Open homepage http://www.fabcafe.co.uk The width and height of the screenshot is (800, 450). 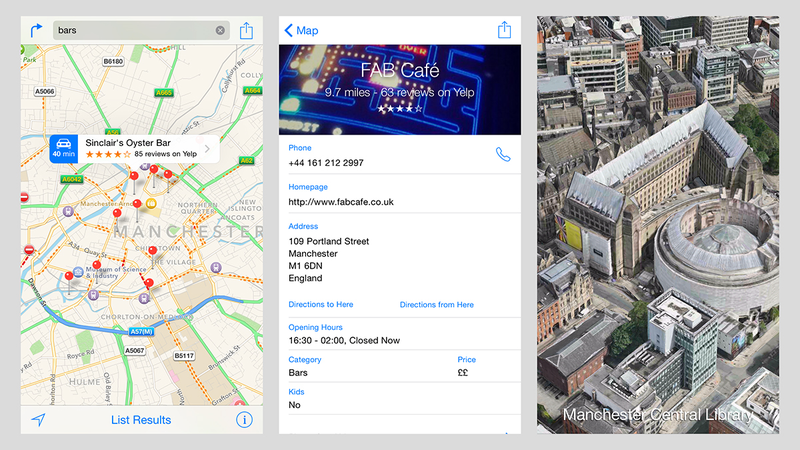pos(341,202)
